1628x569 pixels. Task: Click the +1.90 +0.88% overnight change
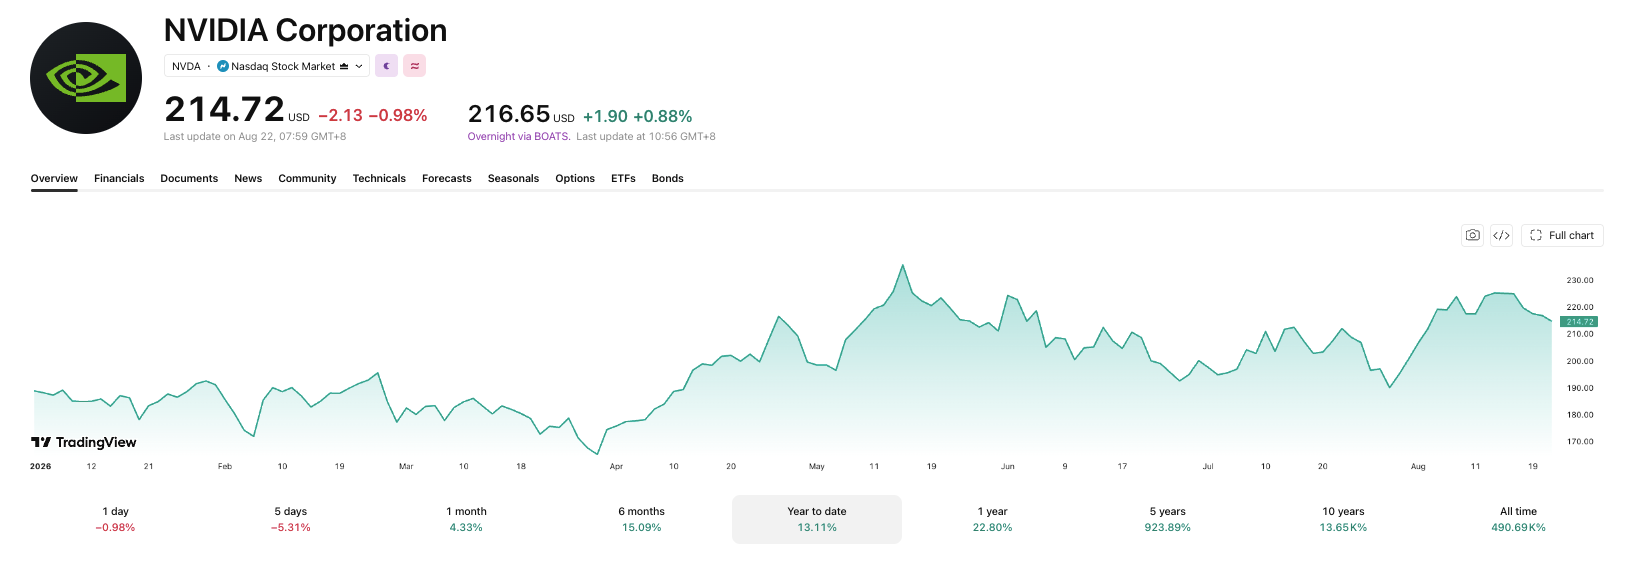638,117
